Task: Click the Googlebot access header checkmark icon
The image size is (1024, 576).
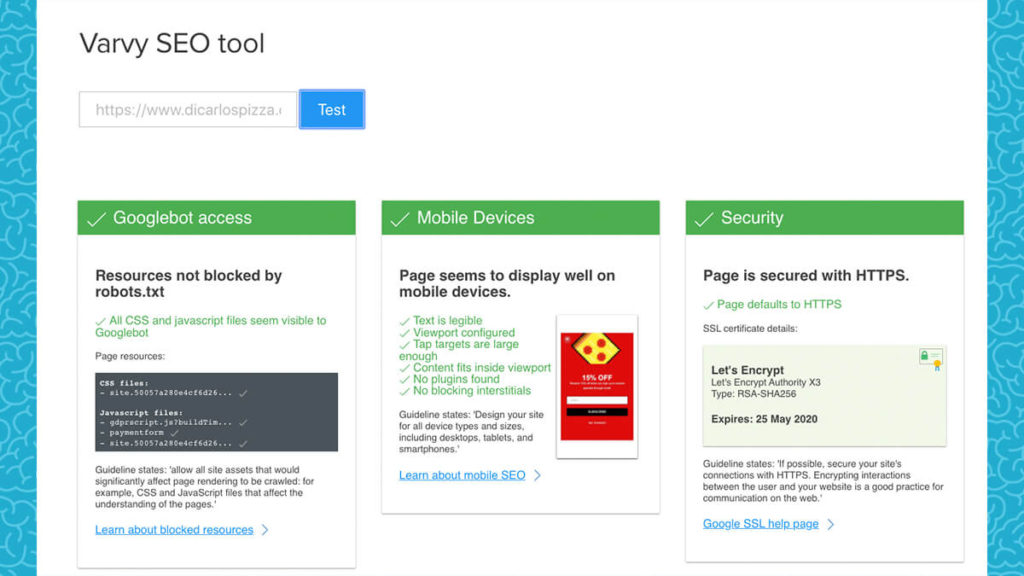Action: 96,219
